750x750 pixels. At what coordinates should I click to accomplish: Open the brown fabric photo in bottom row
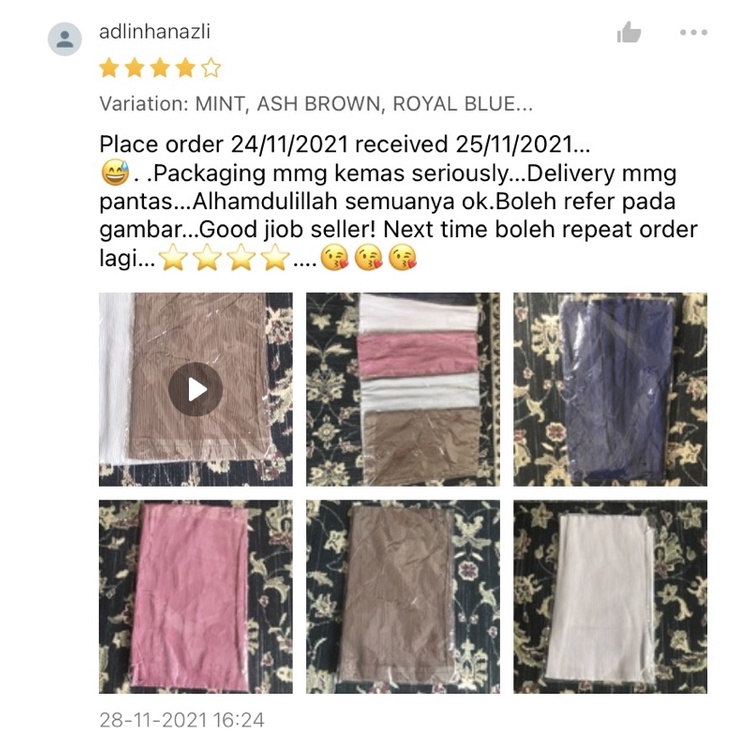[x=403, y=596]
